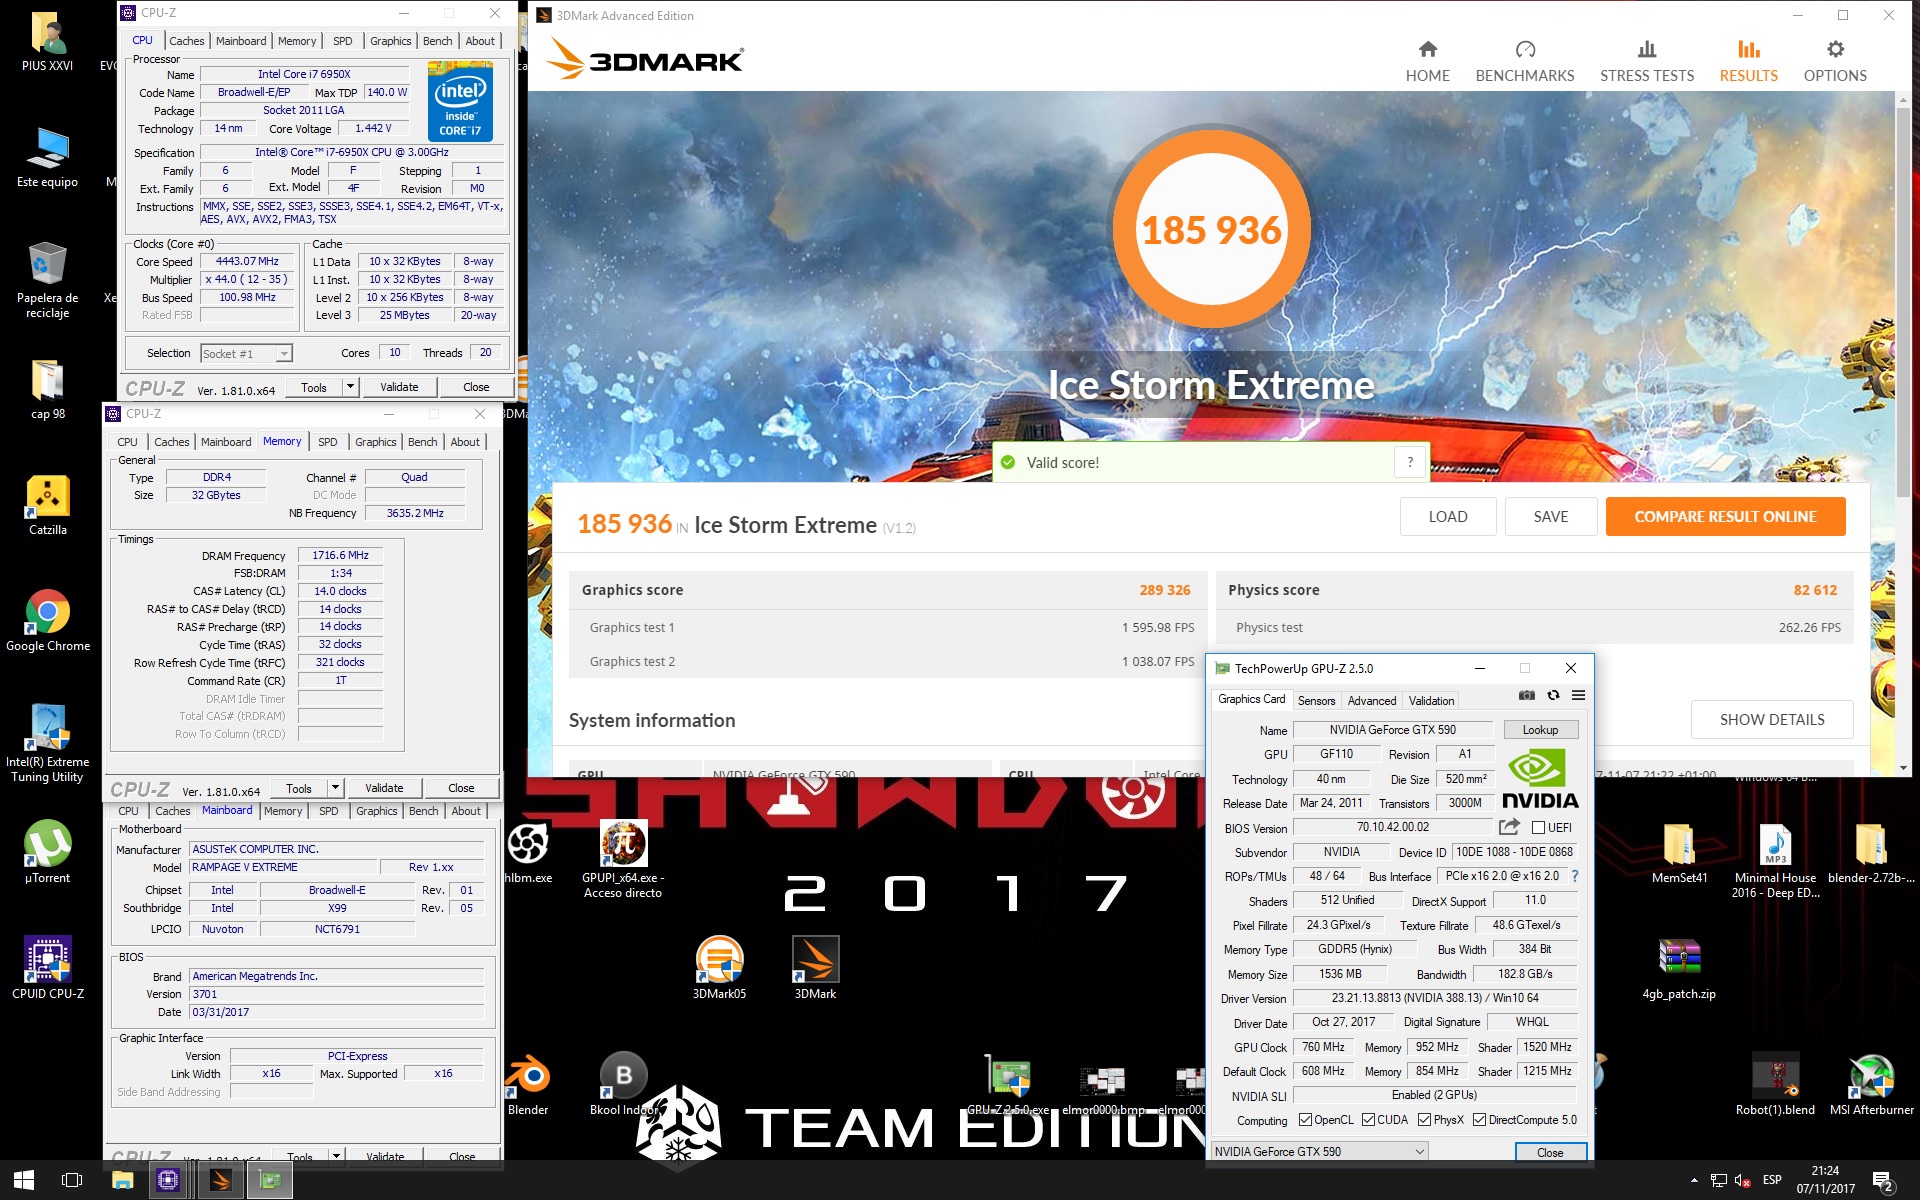Click the Bus Interface question mark help
This screenshot has width=1920, height=1200.
tap(1574, 876)
